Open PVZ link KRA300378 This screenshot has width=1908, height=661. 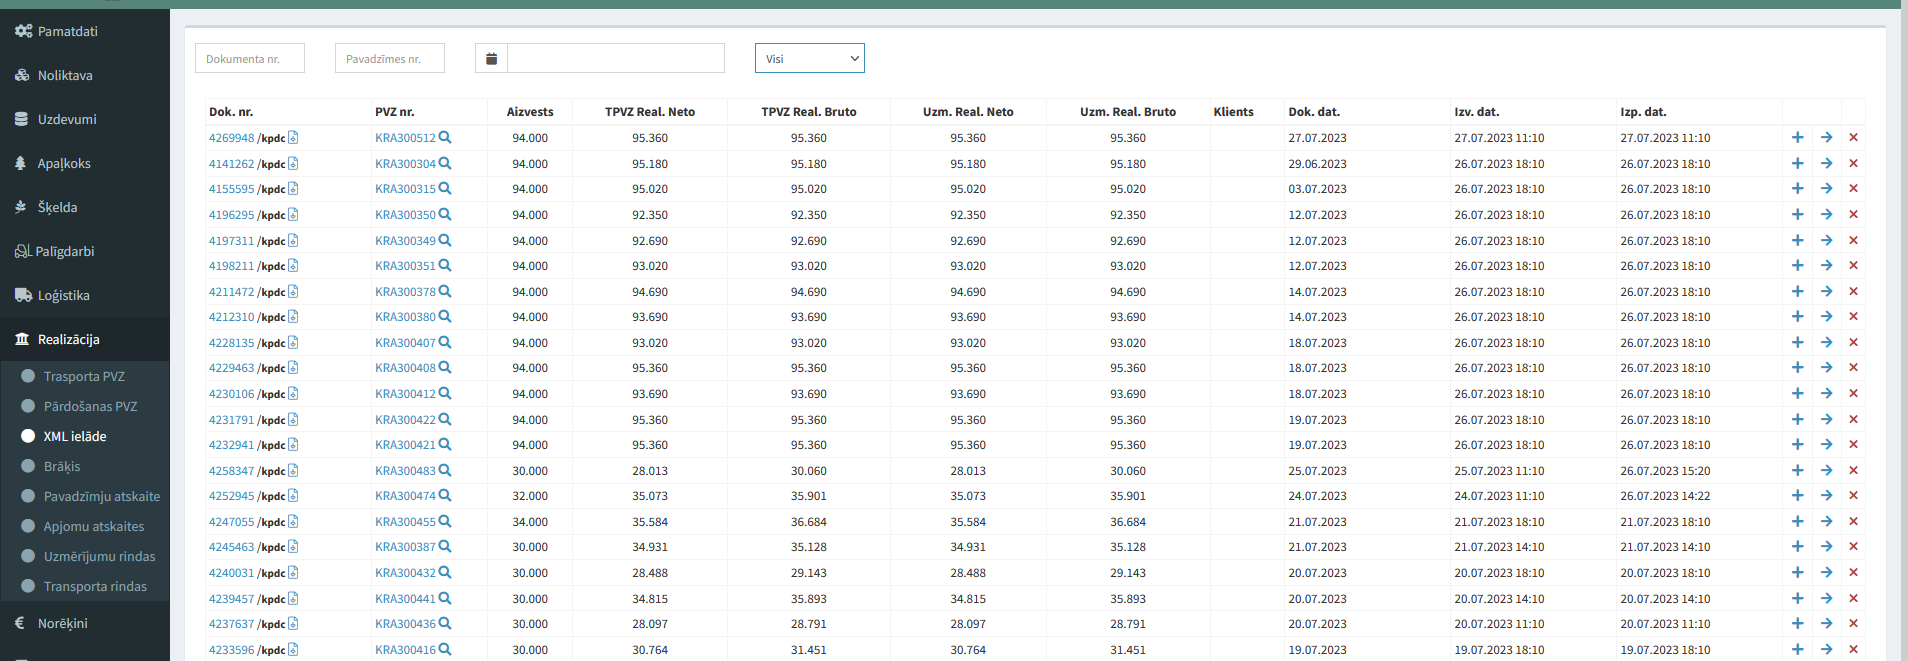405,292
